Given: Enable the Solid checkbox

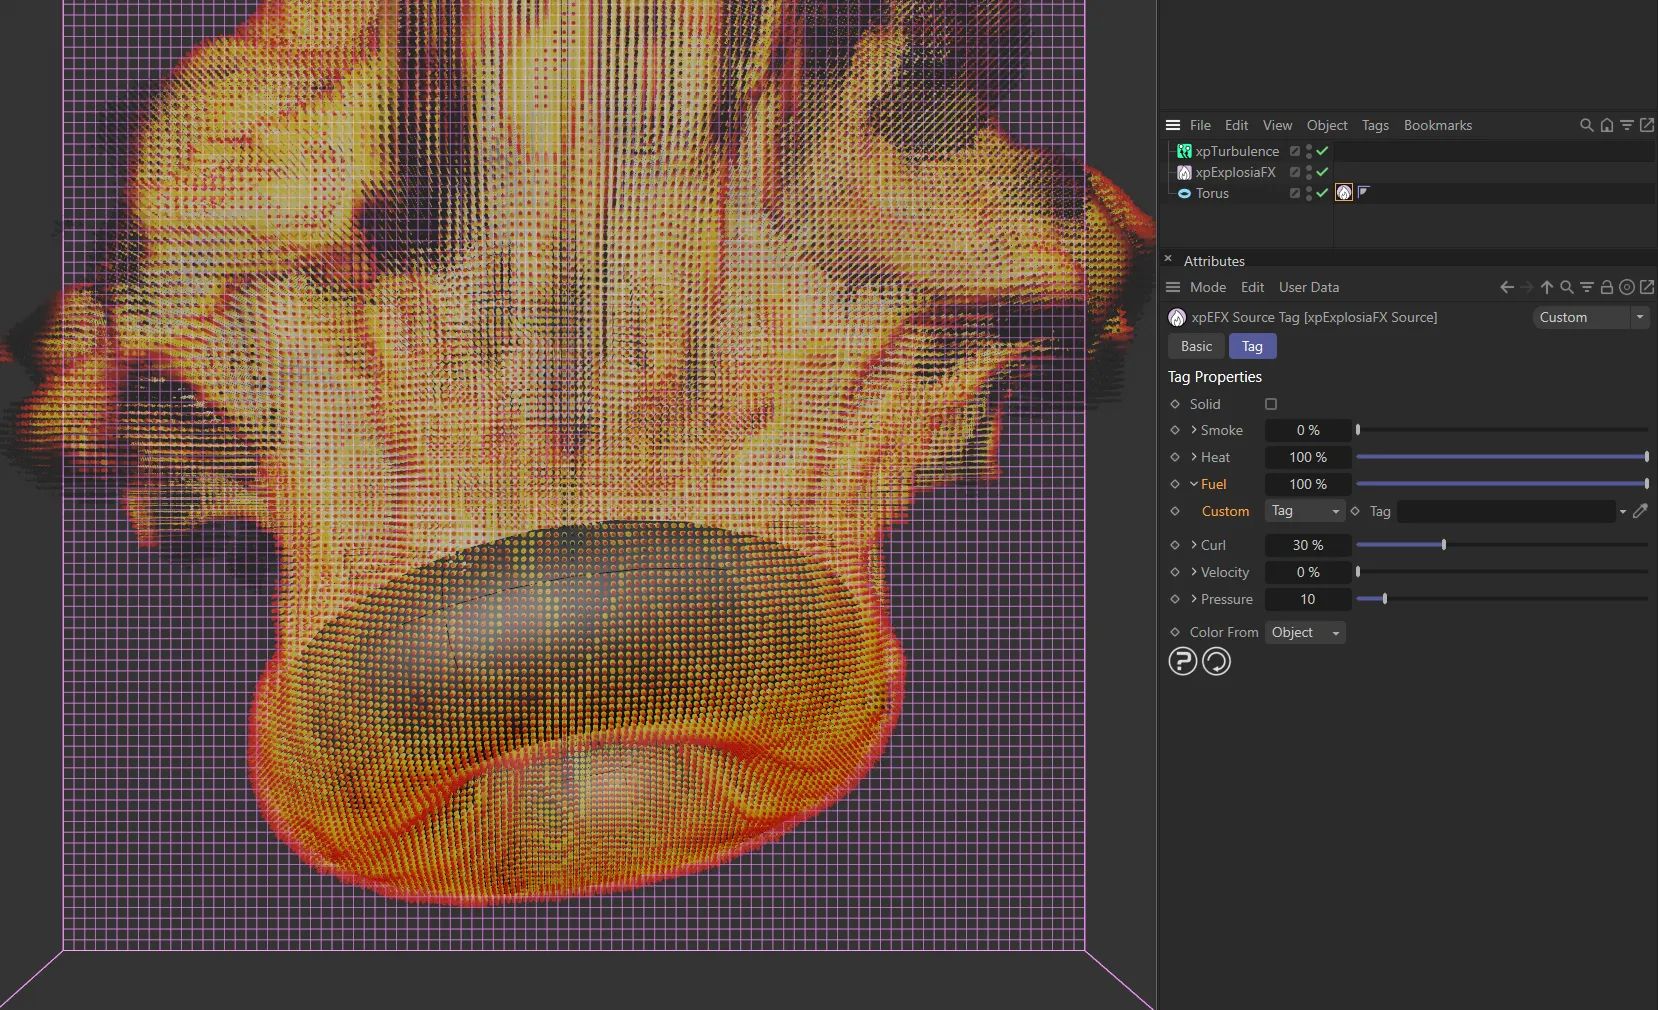Looking at the screenshot, I should [x=1270, y=404].
